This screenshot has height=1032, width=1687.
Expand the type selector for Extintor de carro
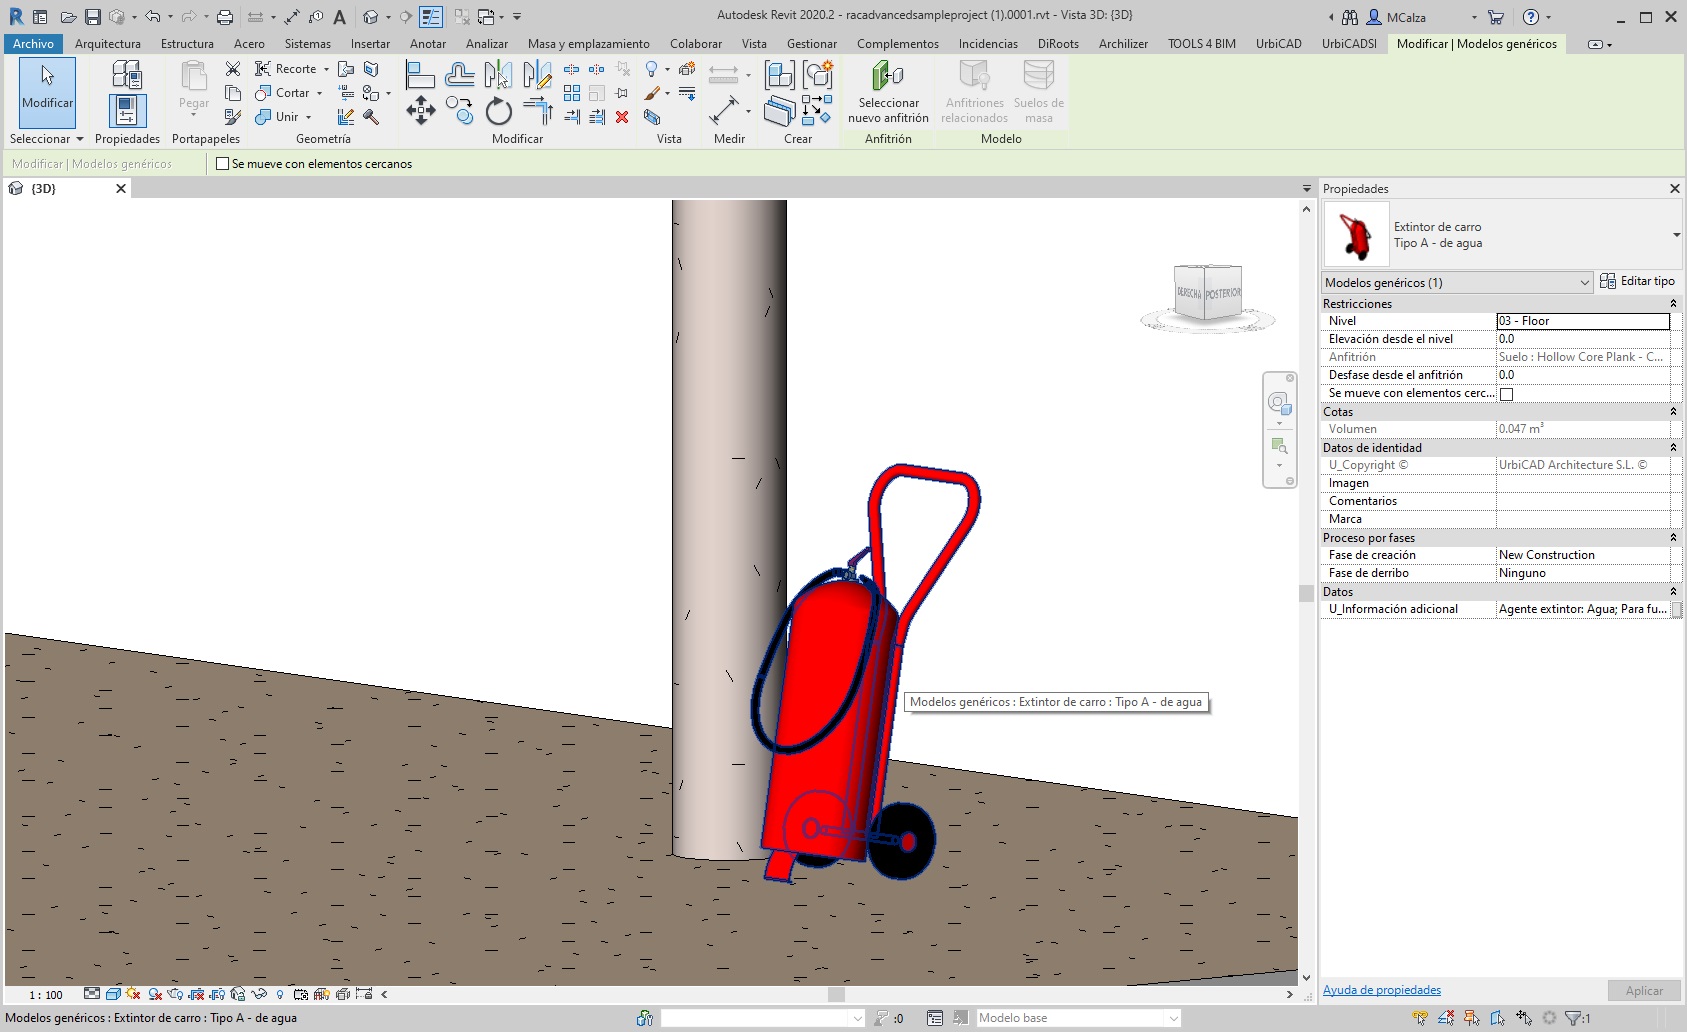[x=1676, y=235]
